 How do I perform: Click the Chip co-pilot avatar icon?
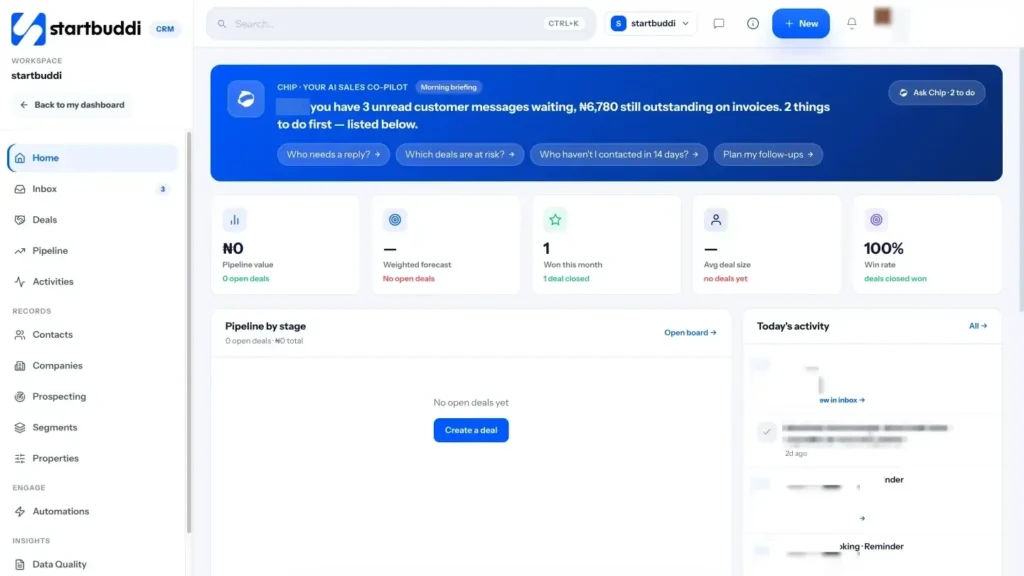pos(246,99)
